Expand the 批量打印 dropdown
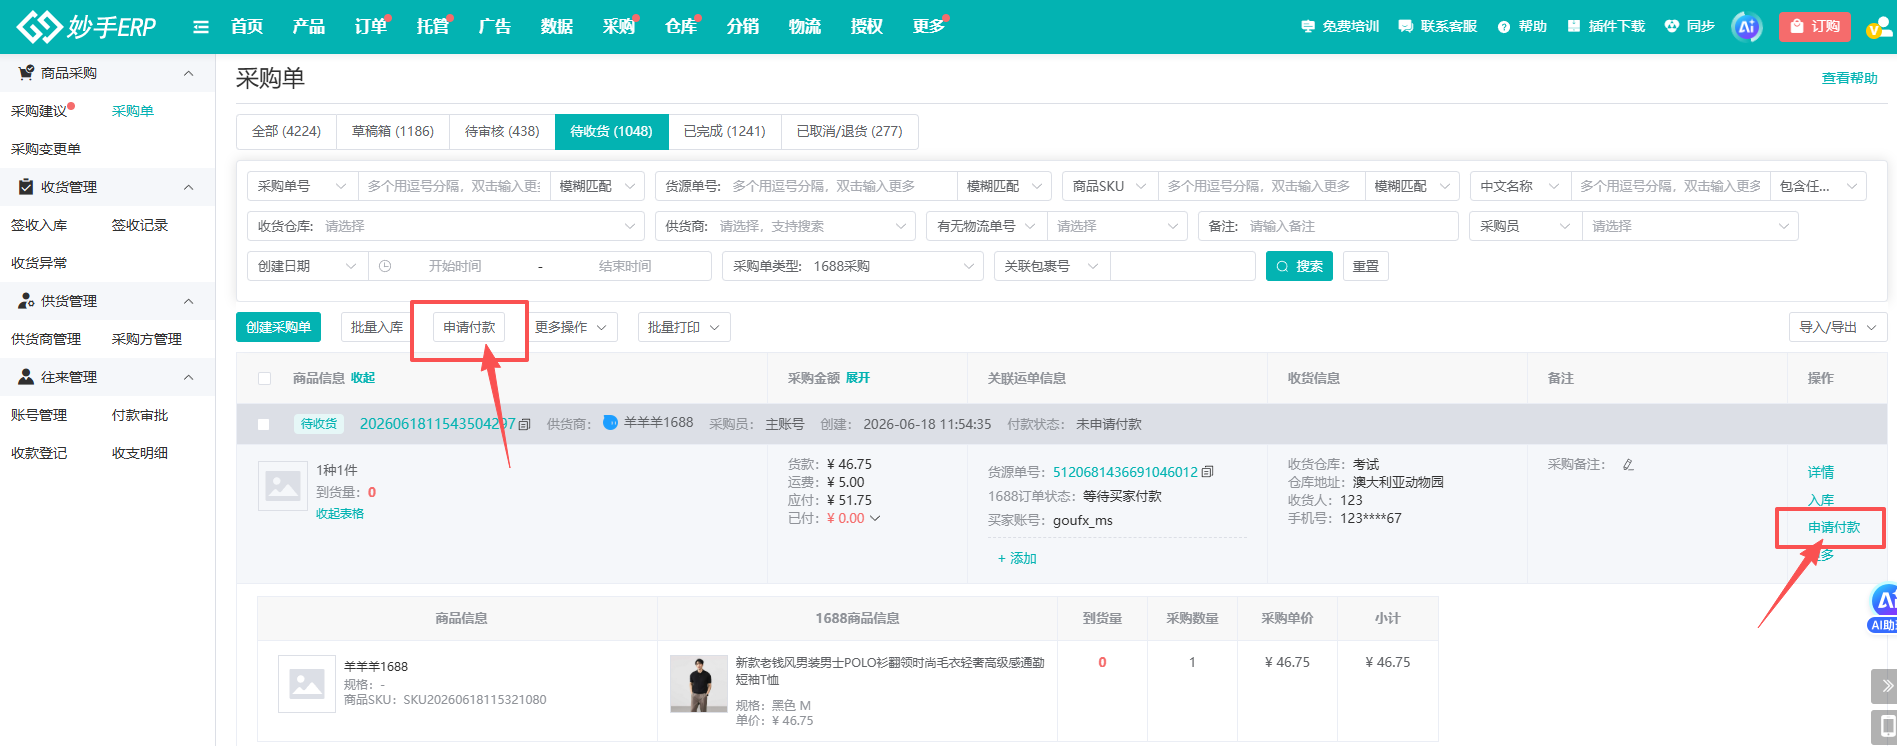The width and height of the screenshot is (1897, 746). point(684,327)
